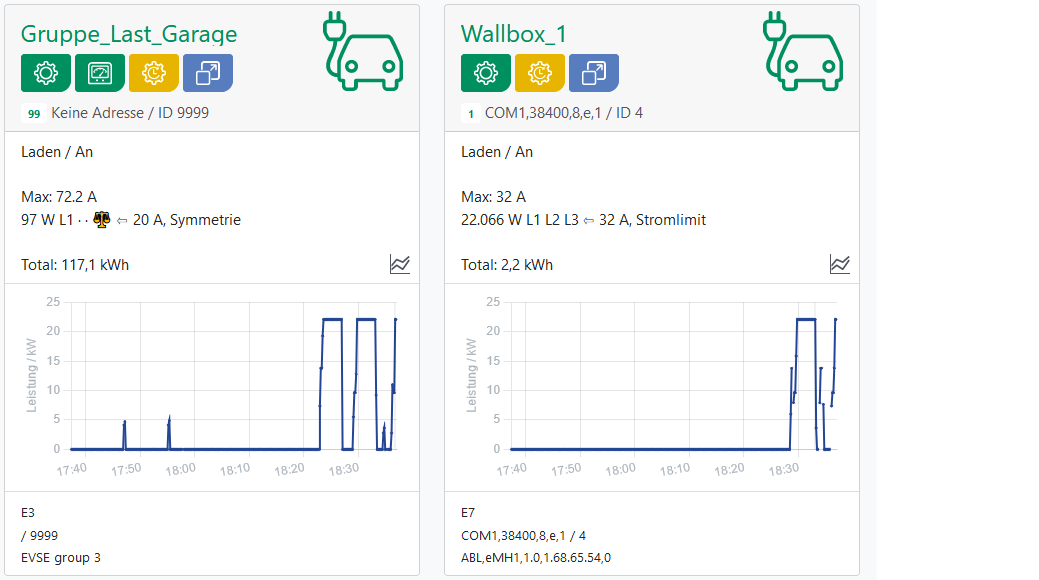Click the 'ABL,eMH1,1.0,1.68.65.54,0' device text
The image size is (1039, 580).
tap(536, 557)
